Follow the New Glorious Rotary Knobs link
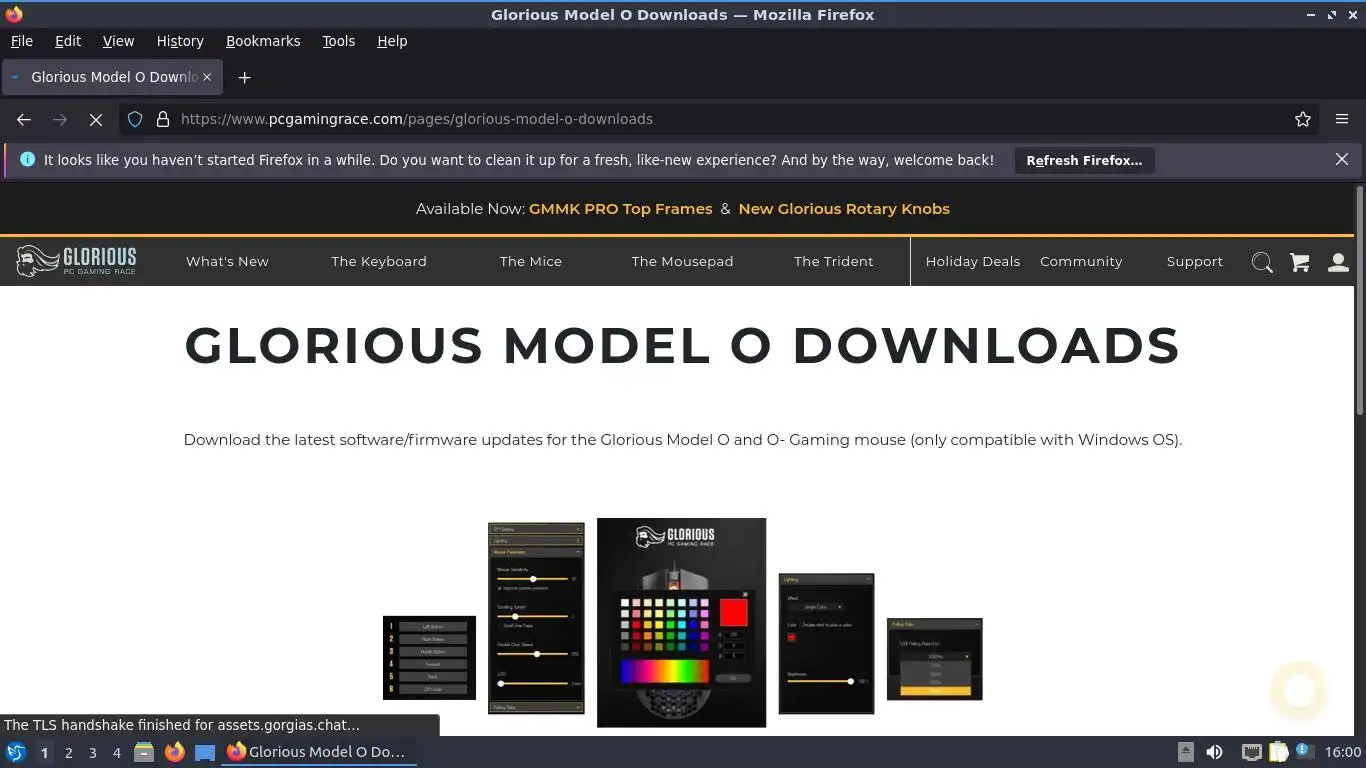Screen dimensions: 1366x768 [844, 209]
